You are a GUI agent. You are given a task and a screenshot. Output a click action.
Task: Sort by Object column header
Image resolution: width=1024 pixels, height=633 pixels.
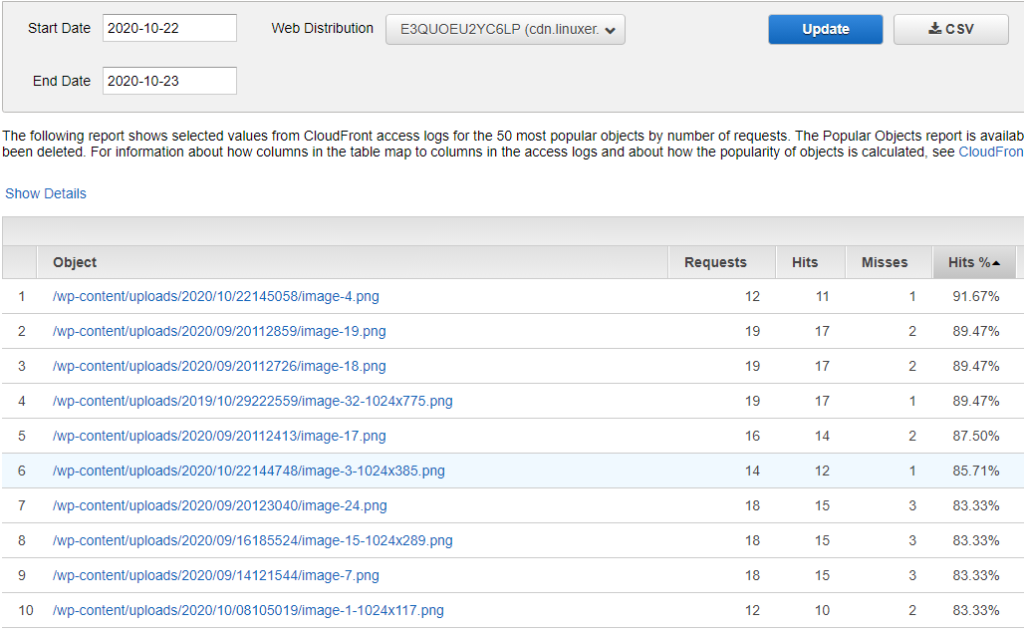[x=75, y=263]
